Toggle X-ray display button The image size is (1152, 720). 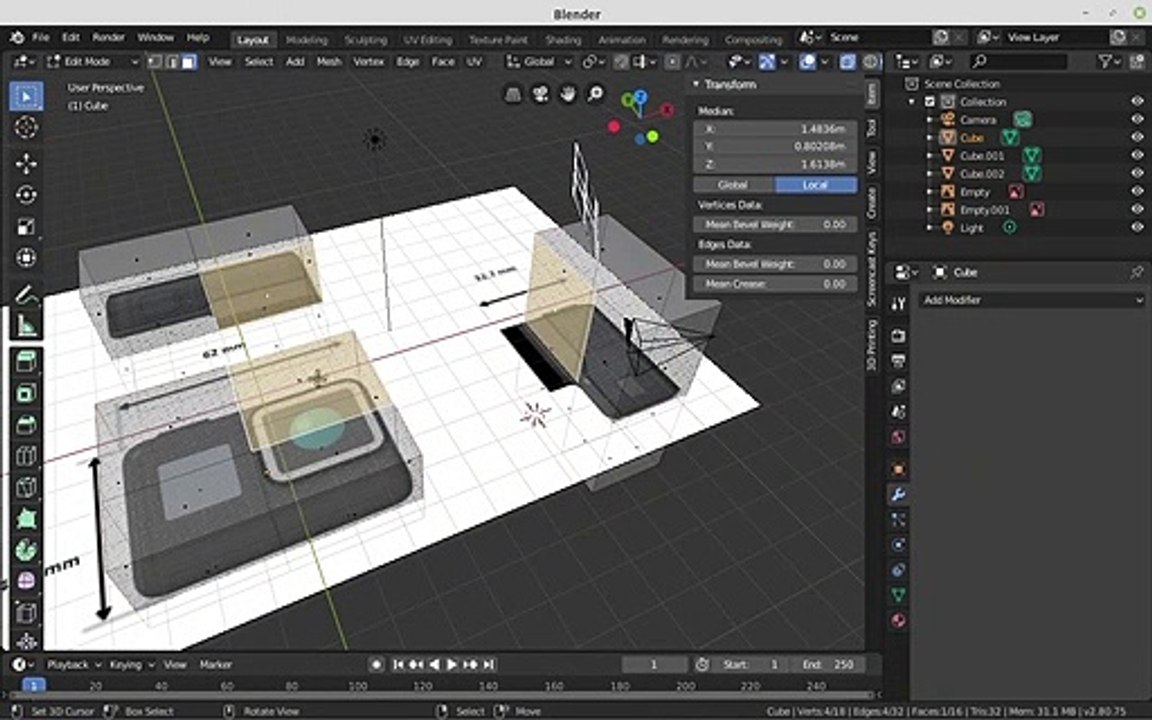(846, 62)
